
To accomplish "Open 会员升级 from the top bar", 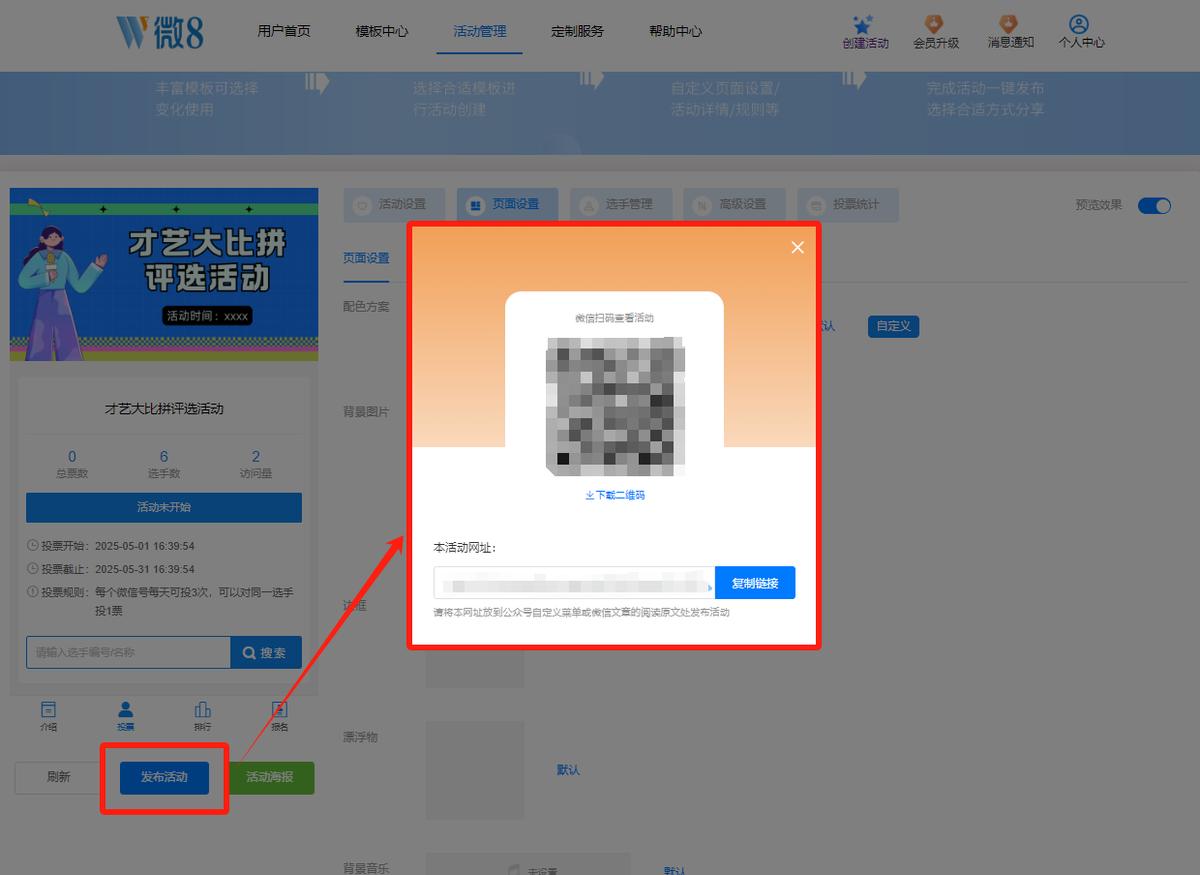I will pos(935,32).
